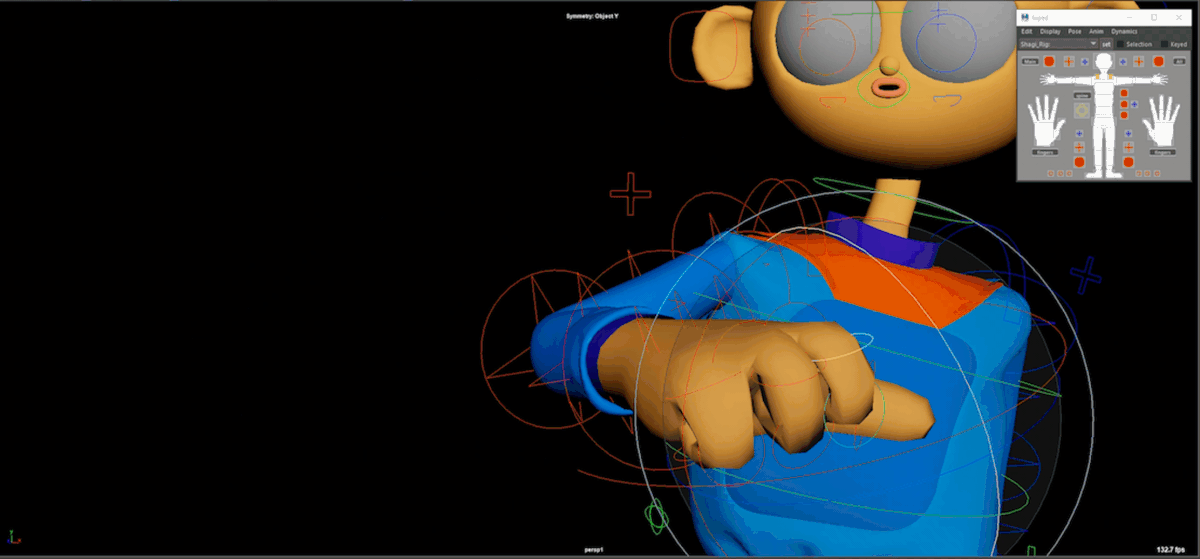Enable the Keyed checkbox

coord(1164,44)
